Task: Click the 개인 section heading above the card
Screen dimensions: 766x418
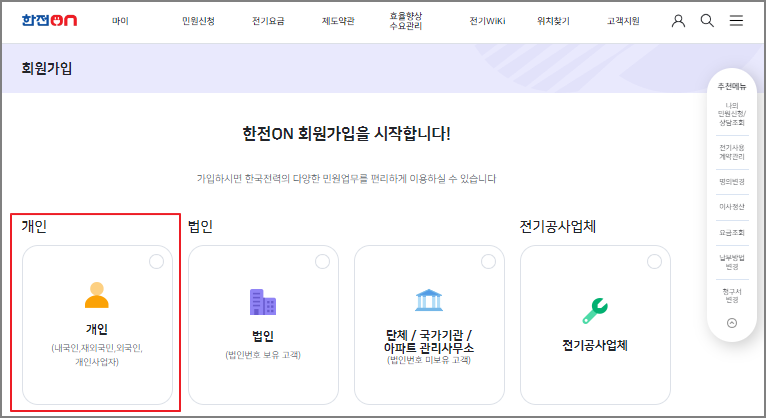Action: 34,227
